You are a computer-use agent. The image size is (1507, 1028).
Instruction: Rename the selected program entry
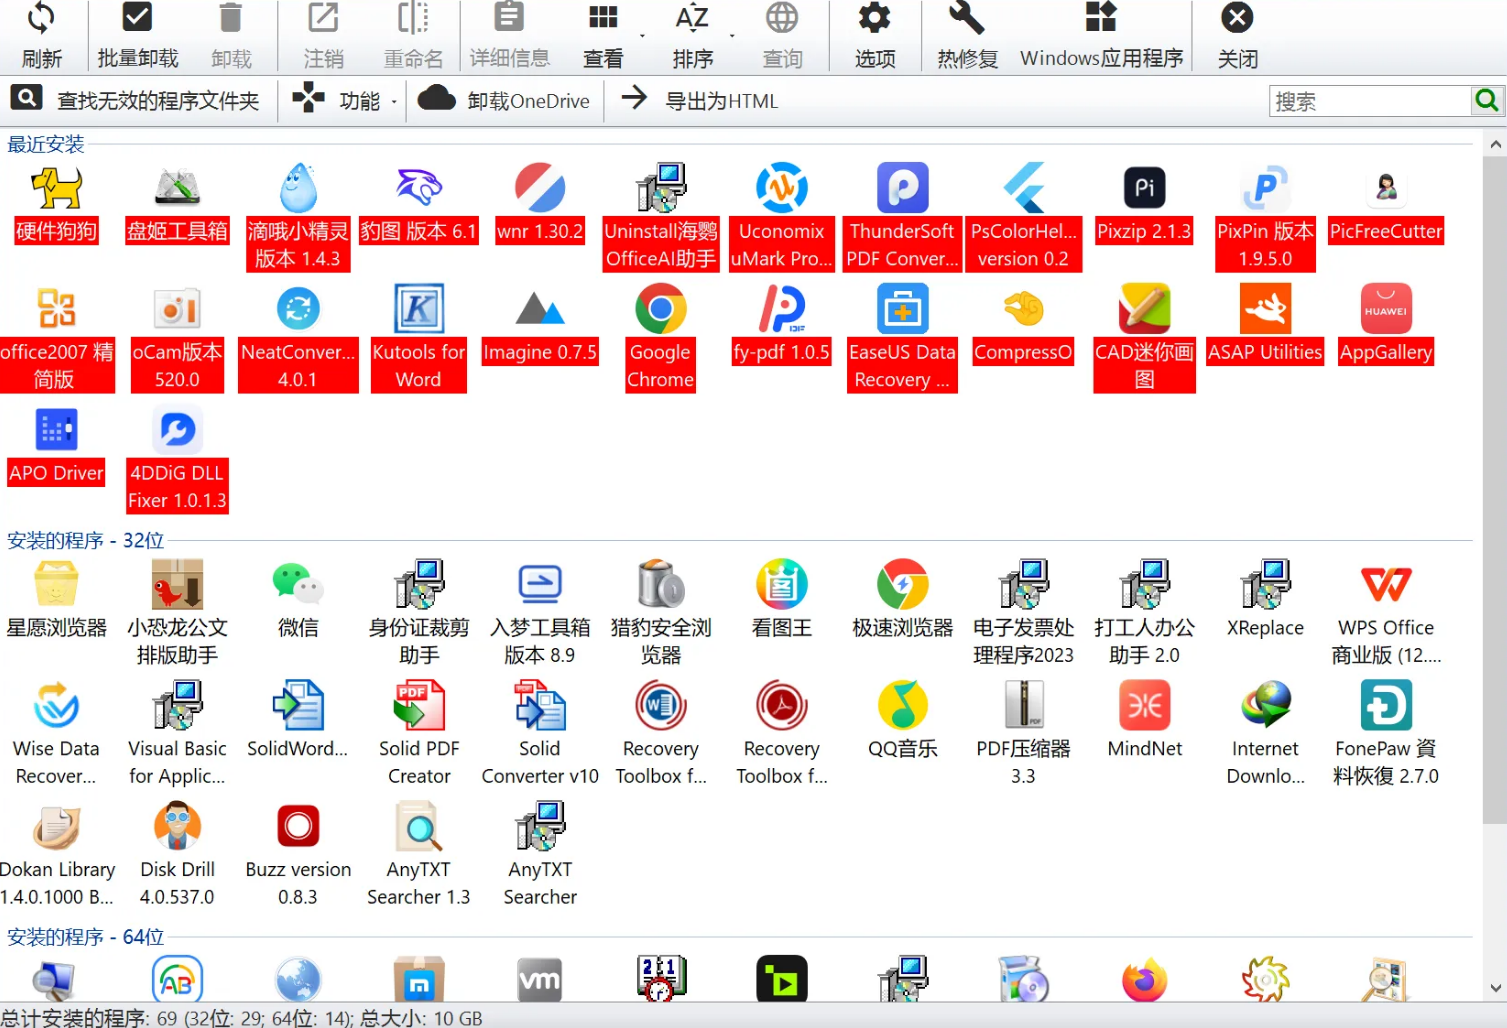(413, 33)
